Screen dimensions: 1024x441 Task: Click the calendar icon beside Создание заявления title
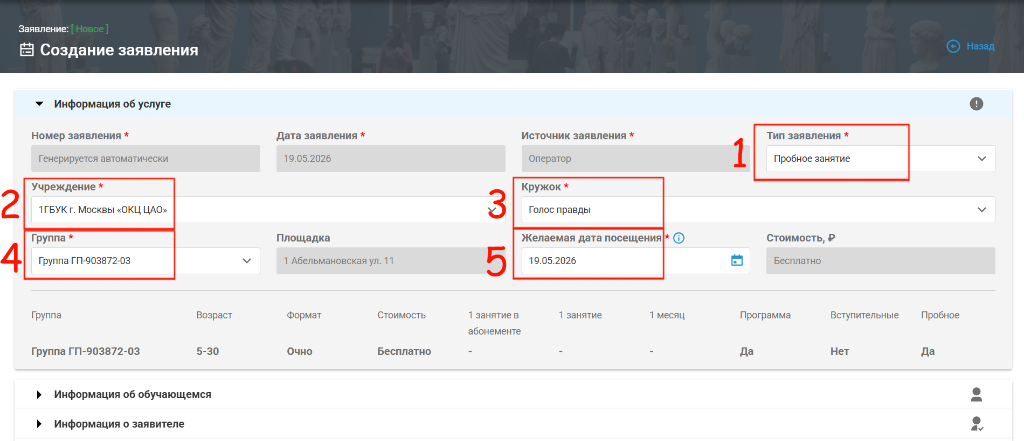27,50
